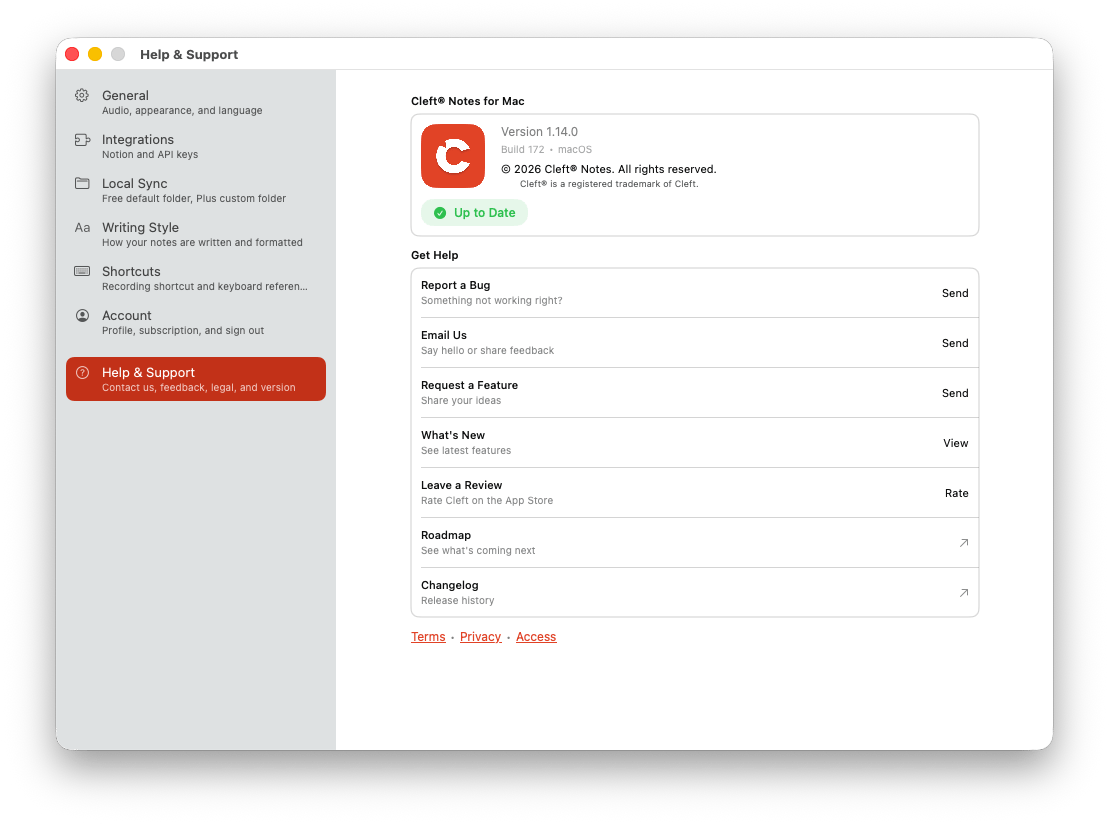Click 'Notion and API keys' subtitle
The image size is (1109, 824).
coord(150,154)
